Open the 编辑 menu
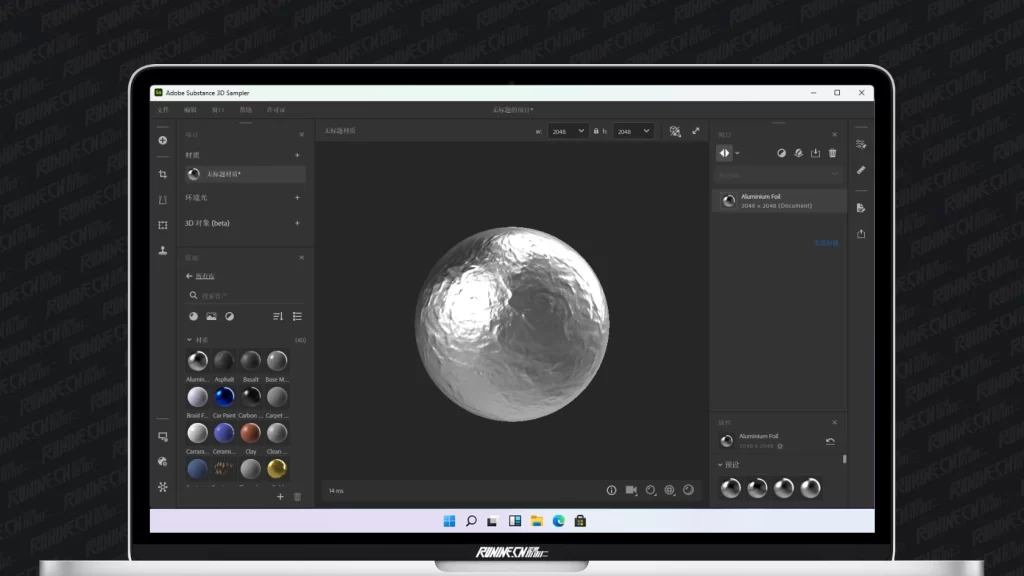The width and height of the screenshot is (1024, 576). tap(190, 109)
